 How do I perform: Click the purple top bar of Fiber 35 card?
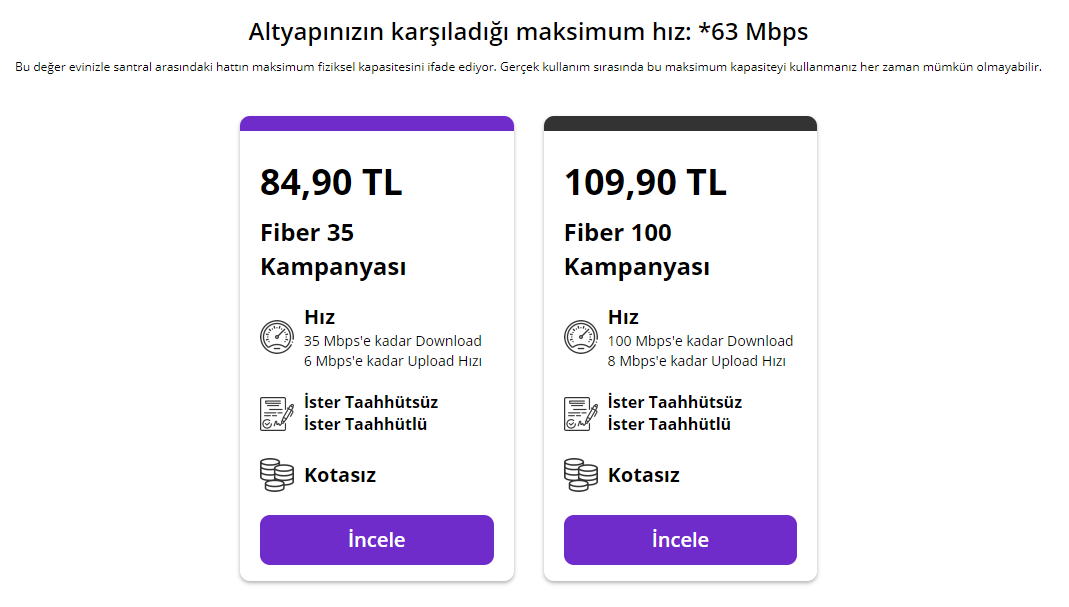coord(377,124)
